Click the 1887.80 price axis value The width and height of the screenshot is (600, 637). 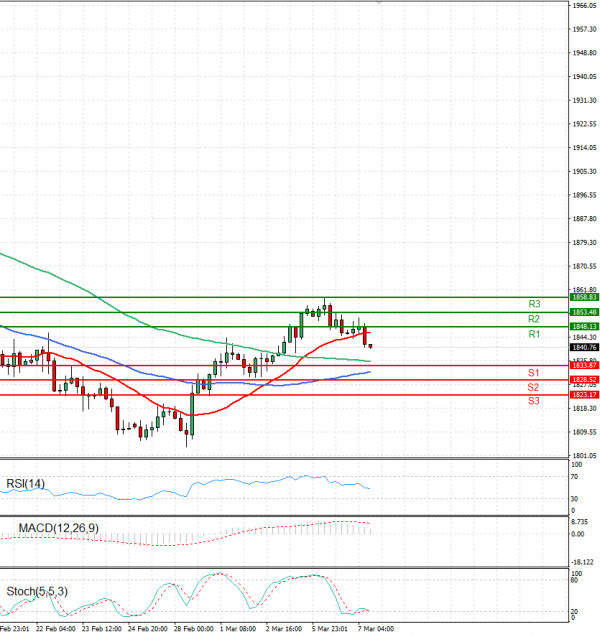coord(584,219)
